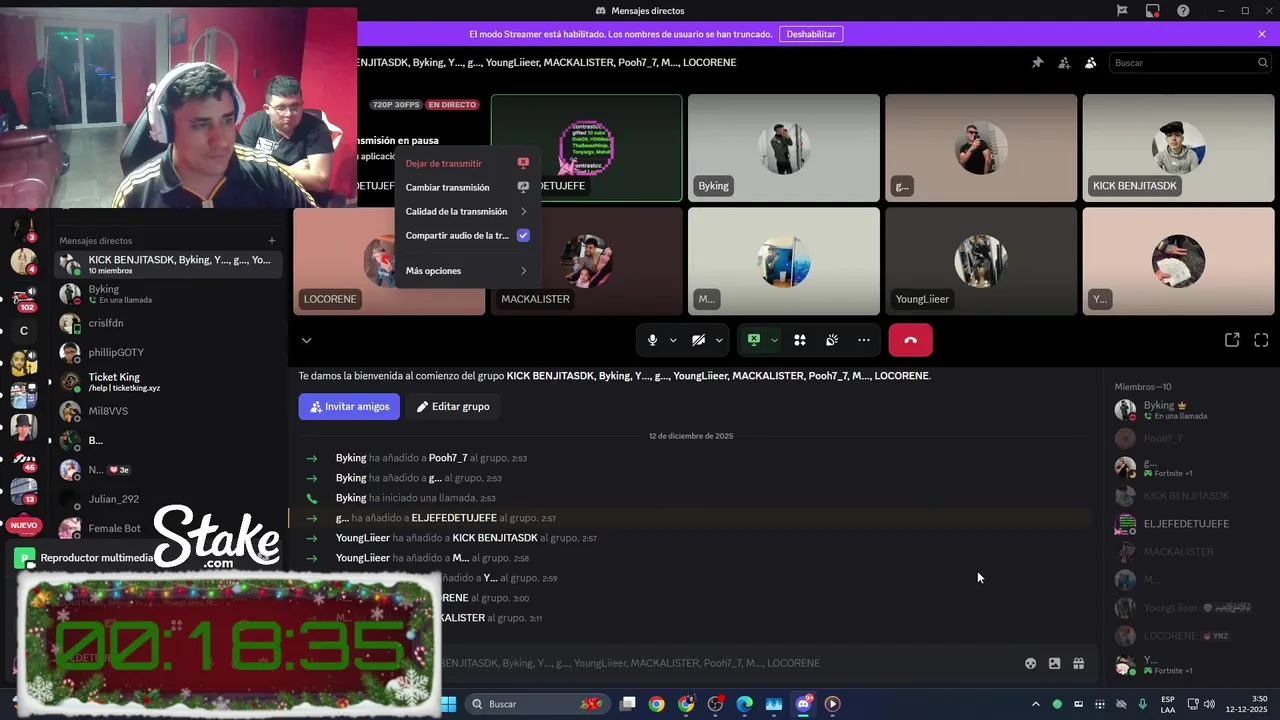Viewport: 1280px width, 720px height.
Task: Click ELJEFEDETUJEFE name in 2:57 message
Action: [454, 518]
